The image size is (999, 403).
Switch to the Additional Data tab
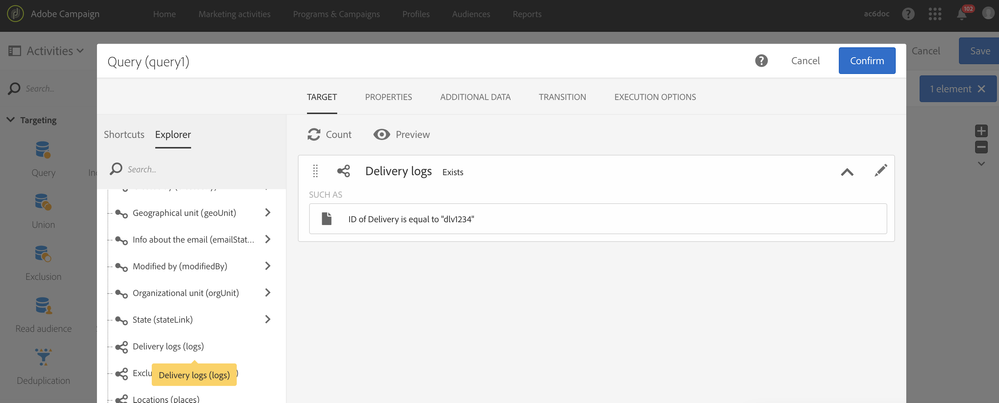475,97
